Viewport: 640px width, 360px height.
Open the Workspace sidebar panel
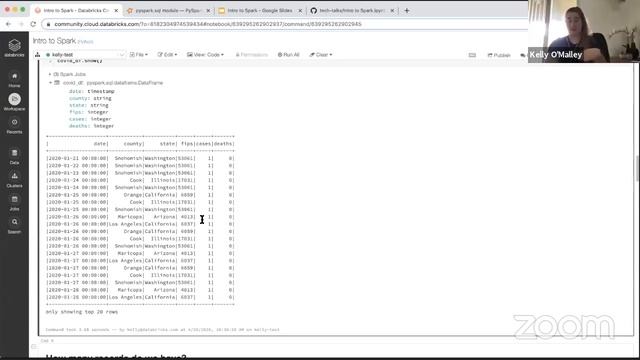[x=14, y=102]
